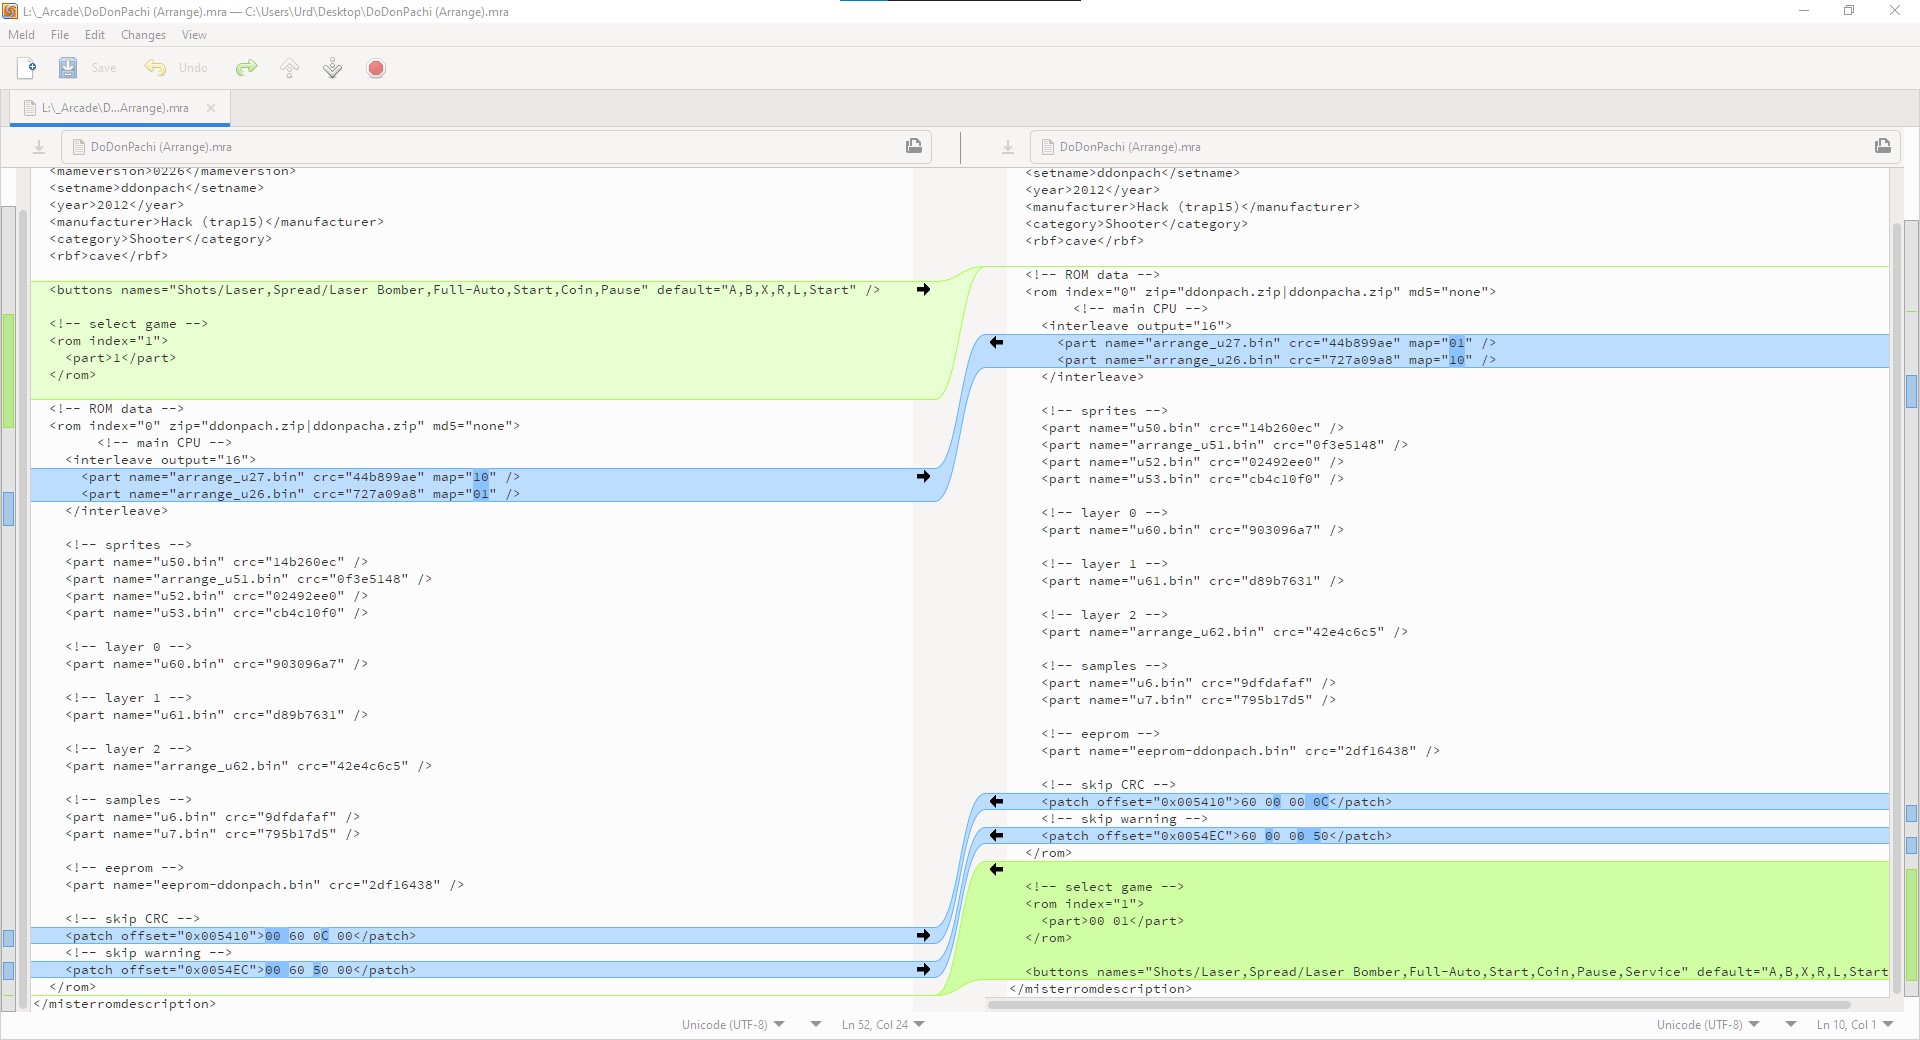1920x1040 pixels.
Task: Maximize or restore the Meld window
Action: (x=1849, y=11)
